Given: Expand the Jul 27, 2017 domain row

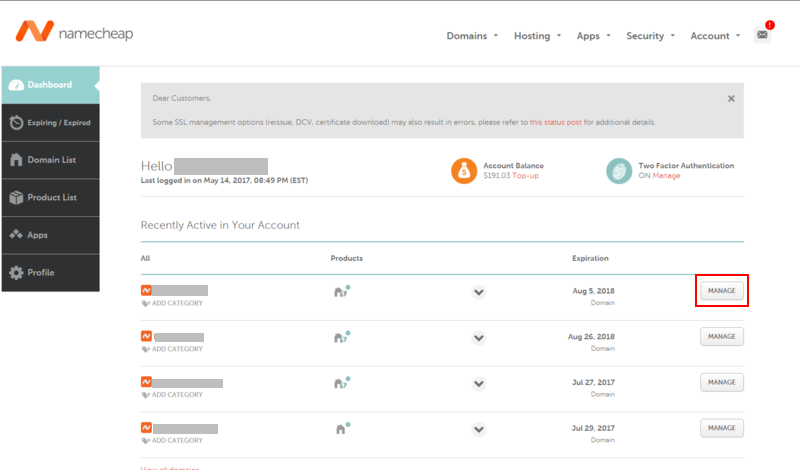Looking at the screenshot, I should [479, 383].
